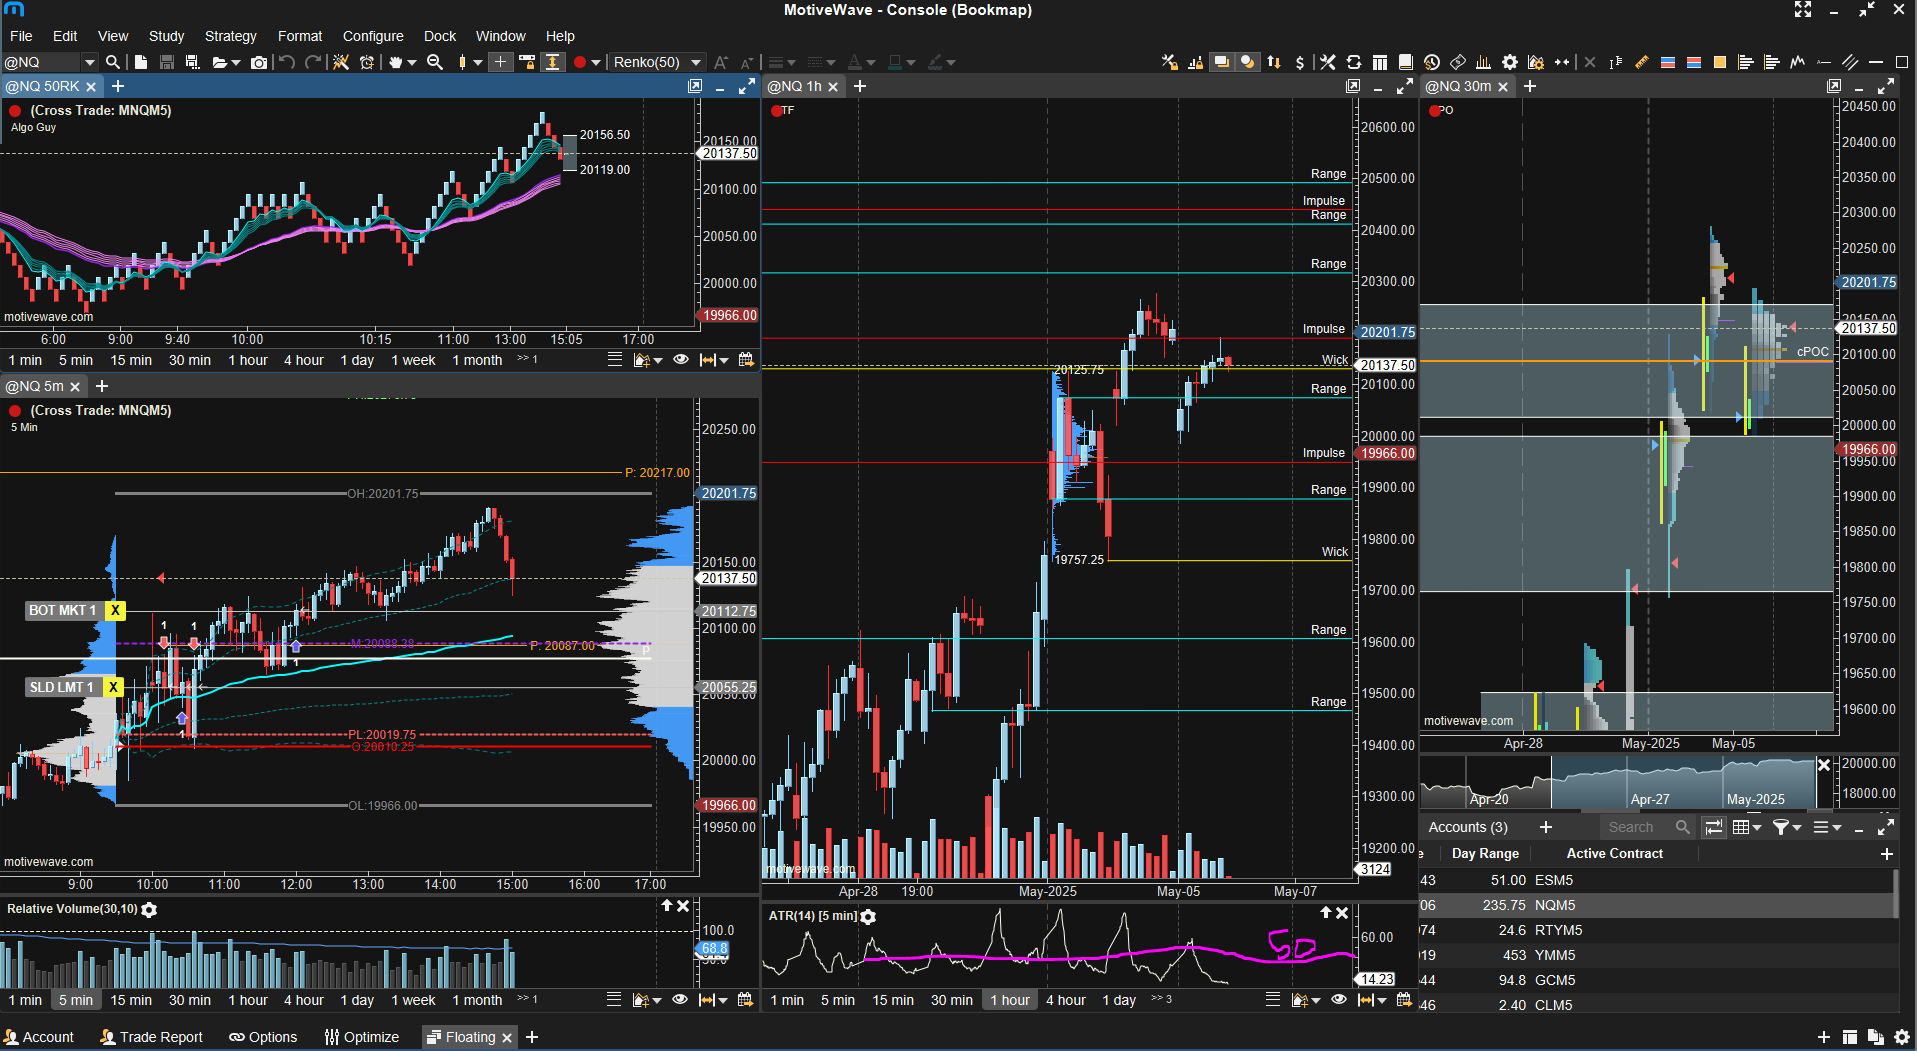This screenshot has width=1917, height=1051.
Task: Cancel the BOT MKT 1 order X
Action: [x=116, y=610]
